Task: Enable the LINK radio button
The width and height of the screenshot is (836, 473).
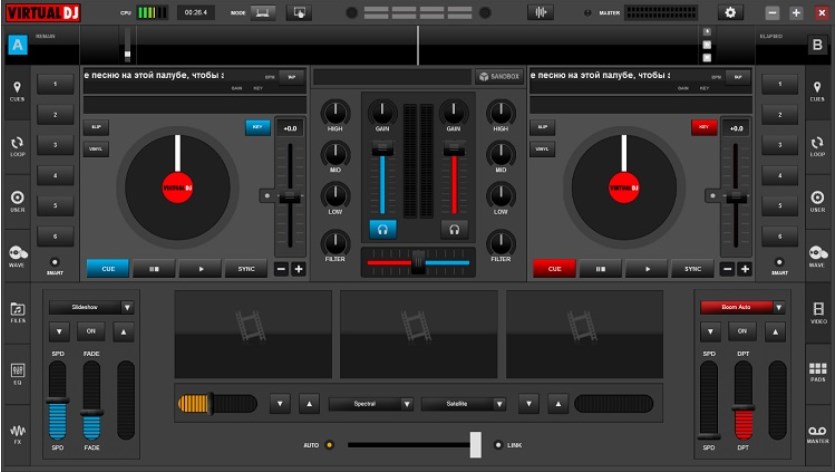Action: pos(499,445)
